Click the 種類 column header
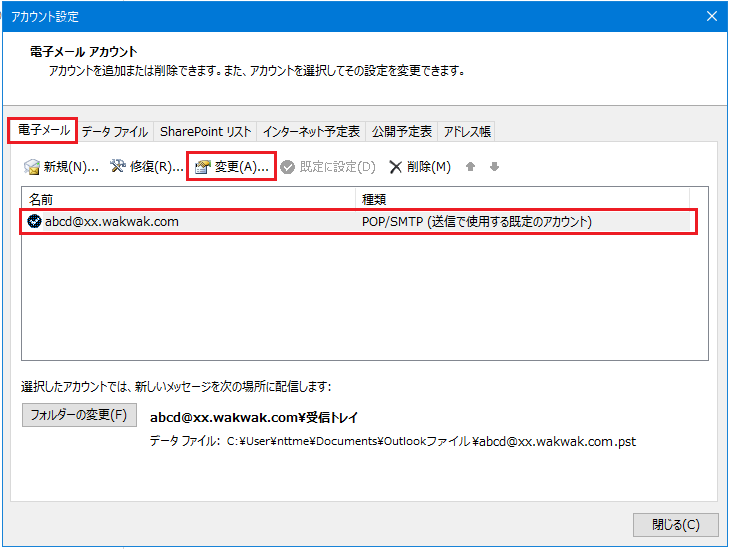Screen dimensions: 729x549 pyautogui.click(x=520, y=198)
